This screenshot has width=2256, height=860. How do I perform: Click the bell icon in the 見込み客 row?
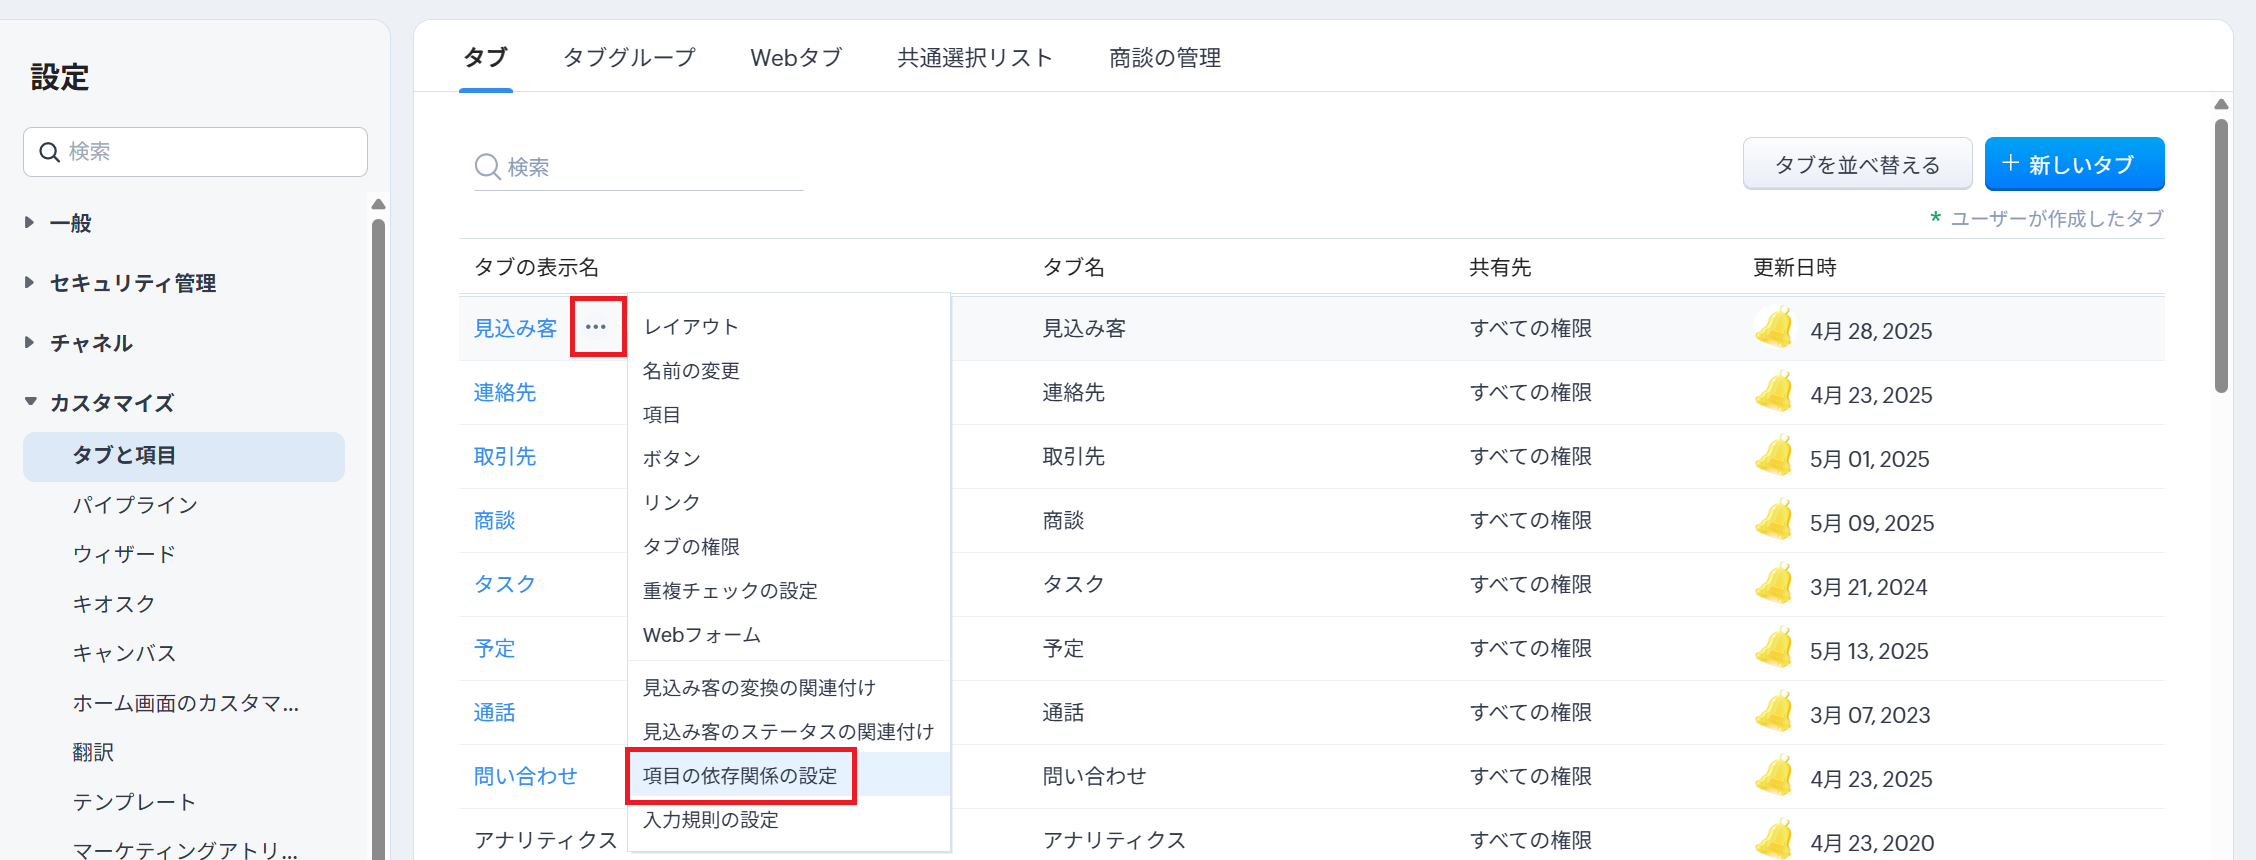[1774, 328]
